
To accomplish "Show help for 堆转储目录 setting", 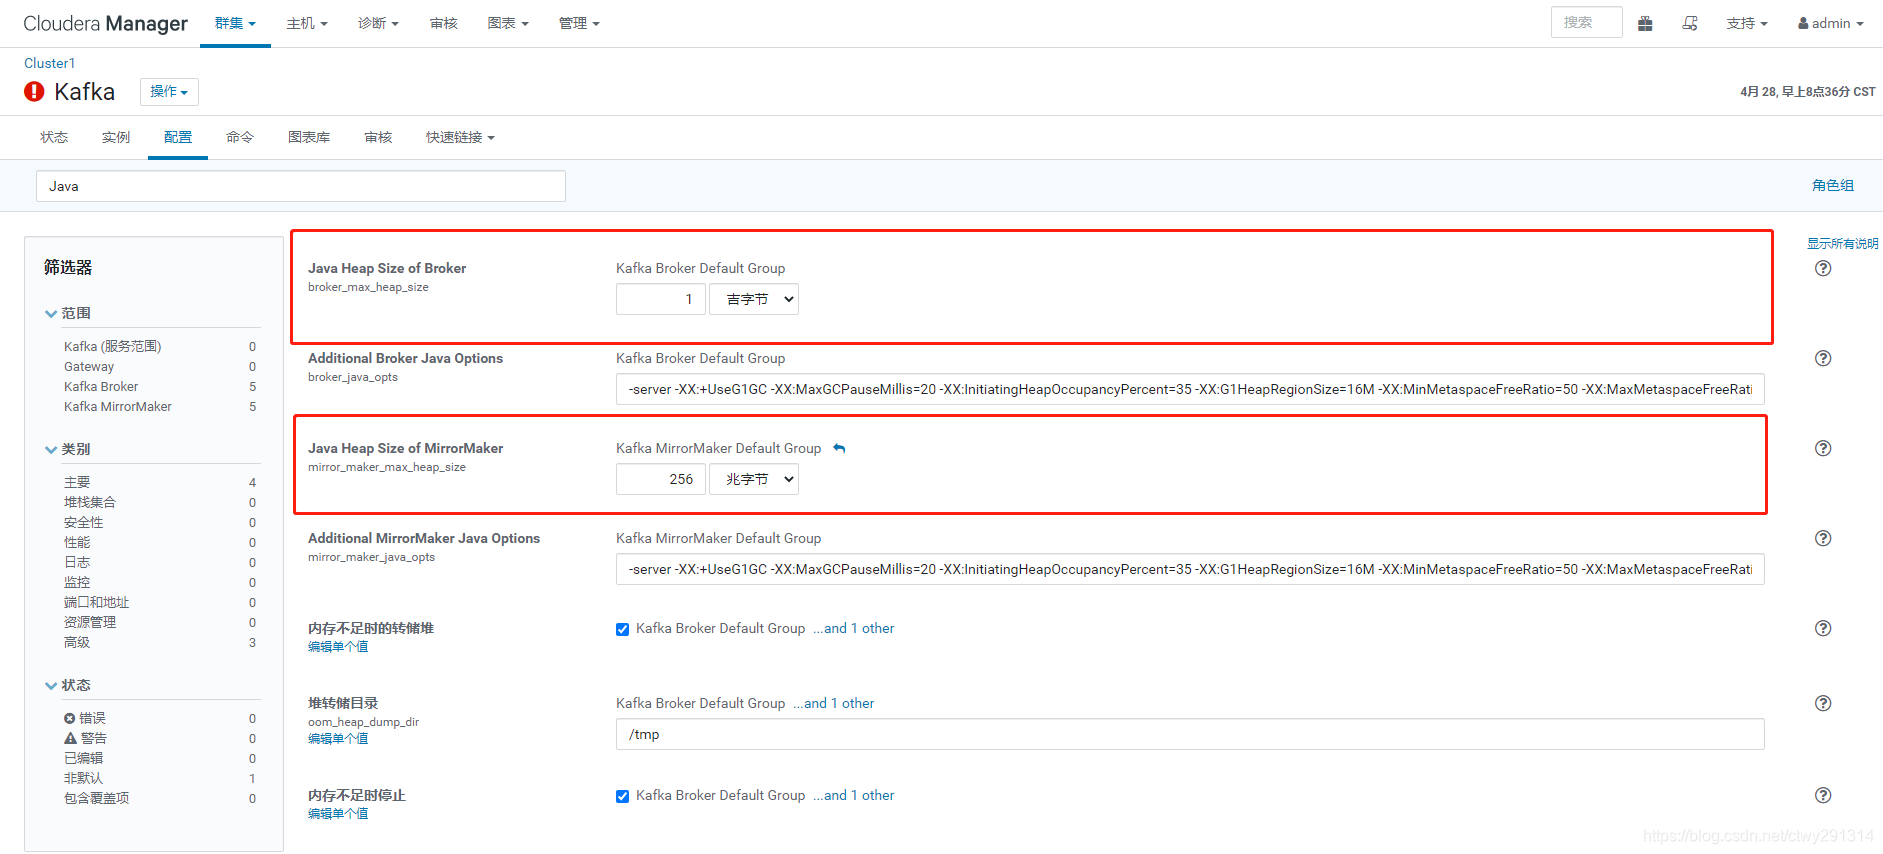I will click(x=1823, y=703).
